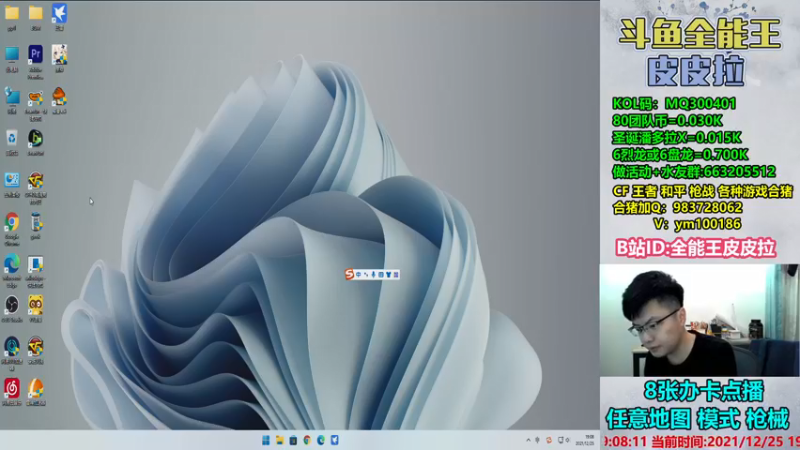
Task: Launch the CrossFire shortcut beside Control Panel
Action: click(x=35, y=180)
